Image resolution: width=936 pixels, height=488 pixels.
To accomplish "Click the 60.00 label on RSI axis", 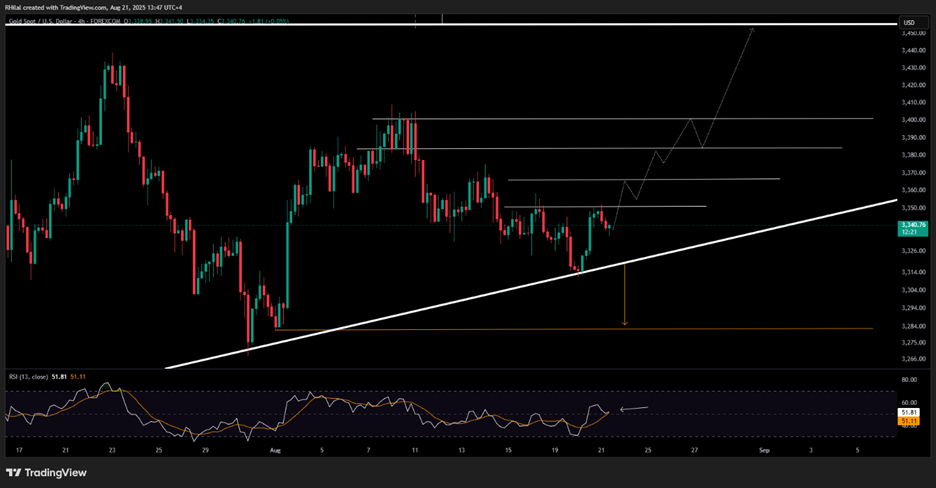I will pos(909,403).
